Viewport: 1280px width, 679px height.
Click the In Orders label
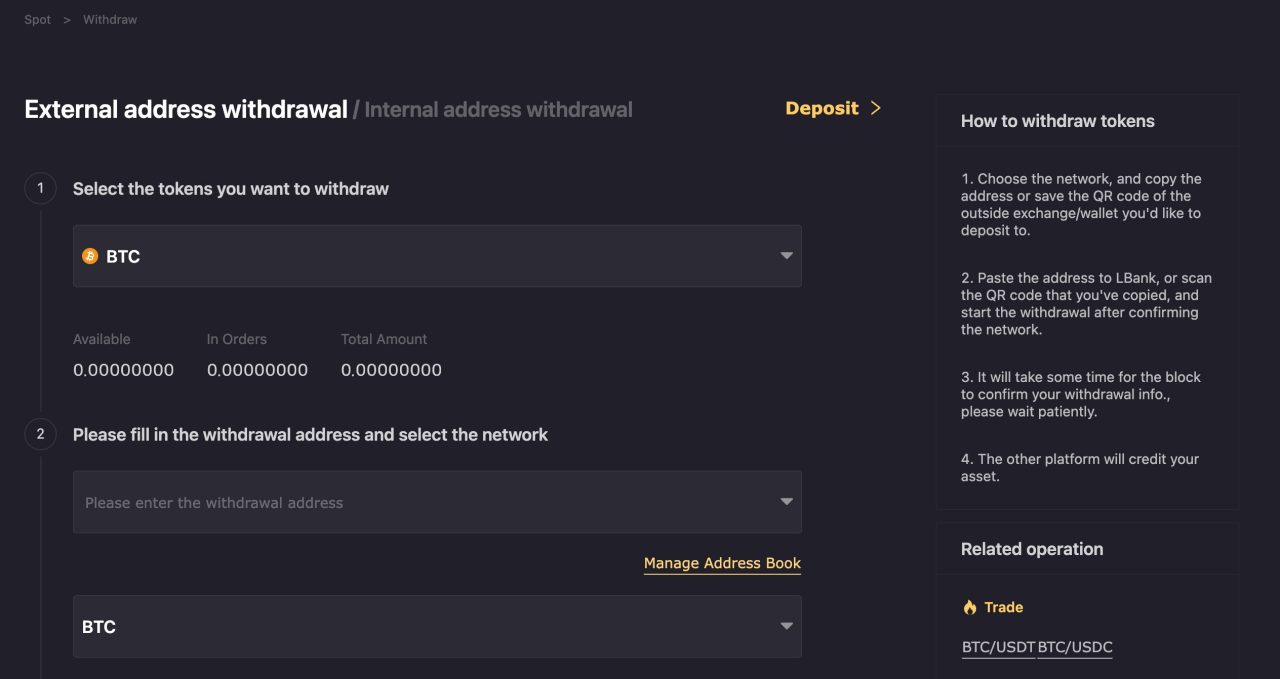coord(237,339)
